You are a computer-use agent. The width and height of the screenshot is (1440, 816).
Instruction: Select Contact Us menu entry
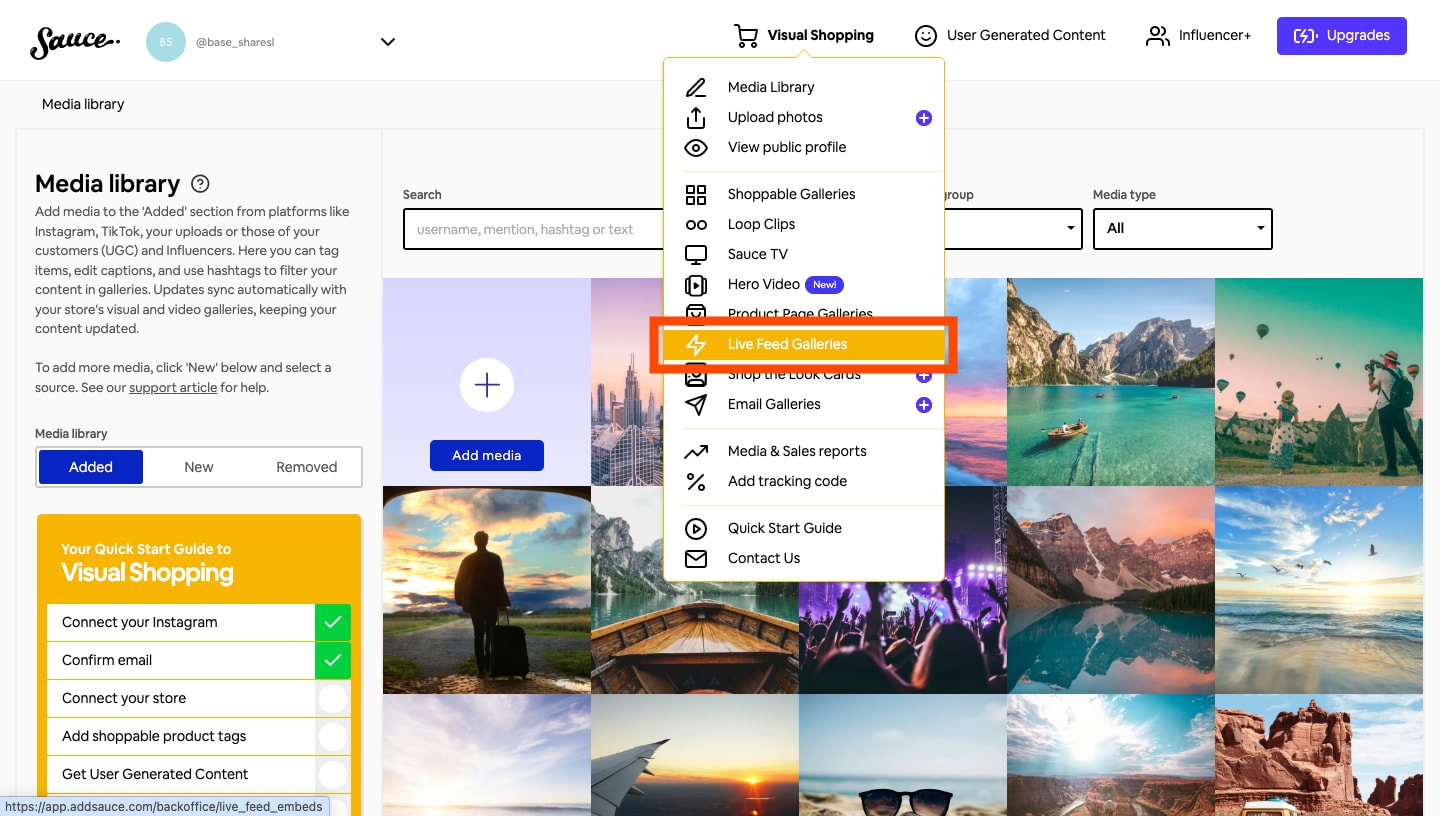[764, 558]
